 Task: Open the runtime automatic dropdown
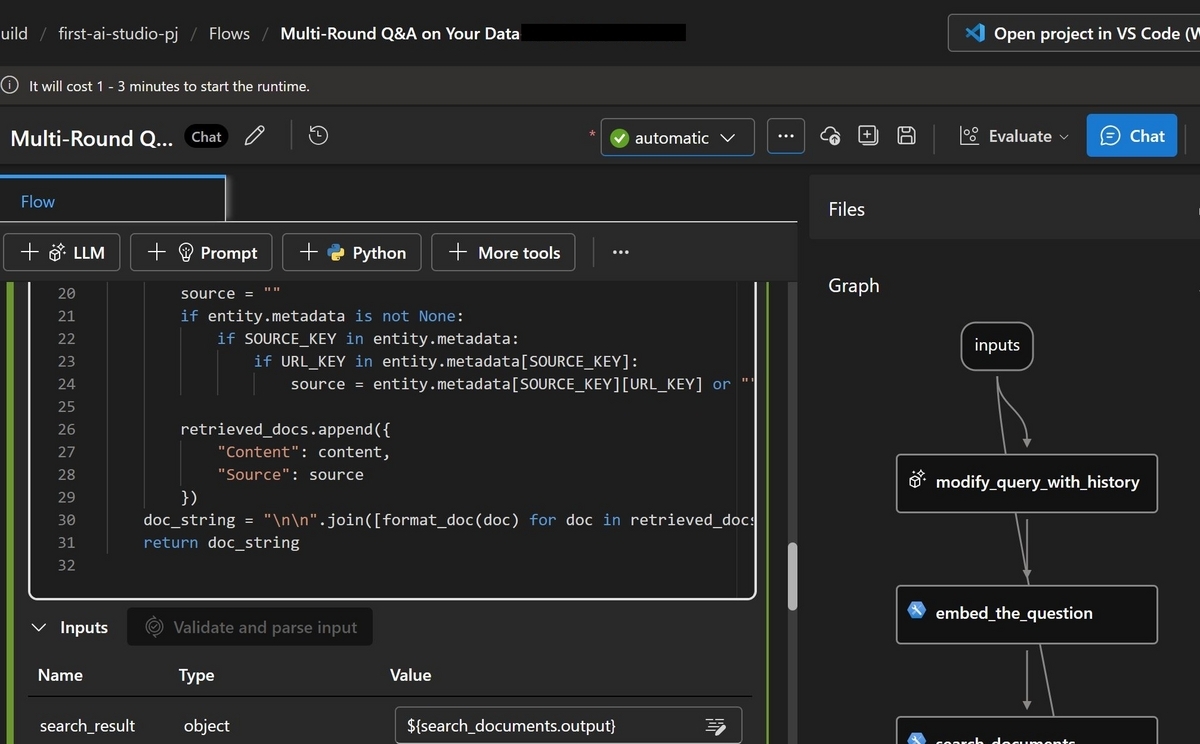(x=678, y=138)
